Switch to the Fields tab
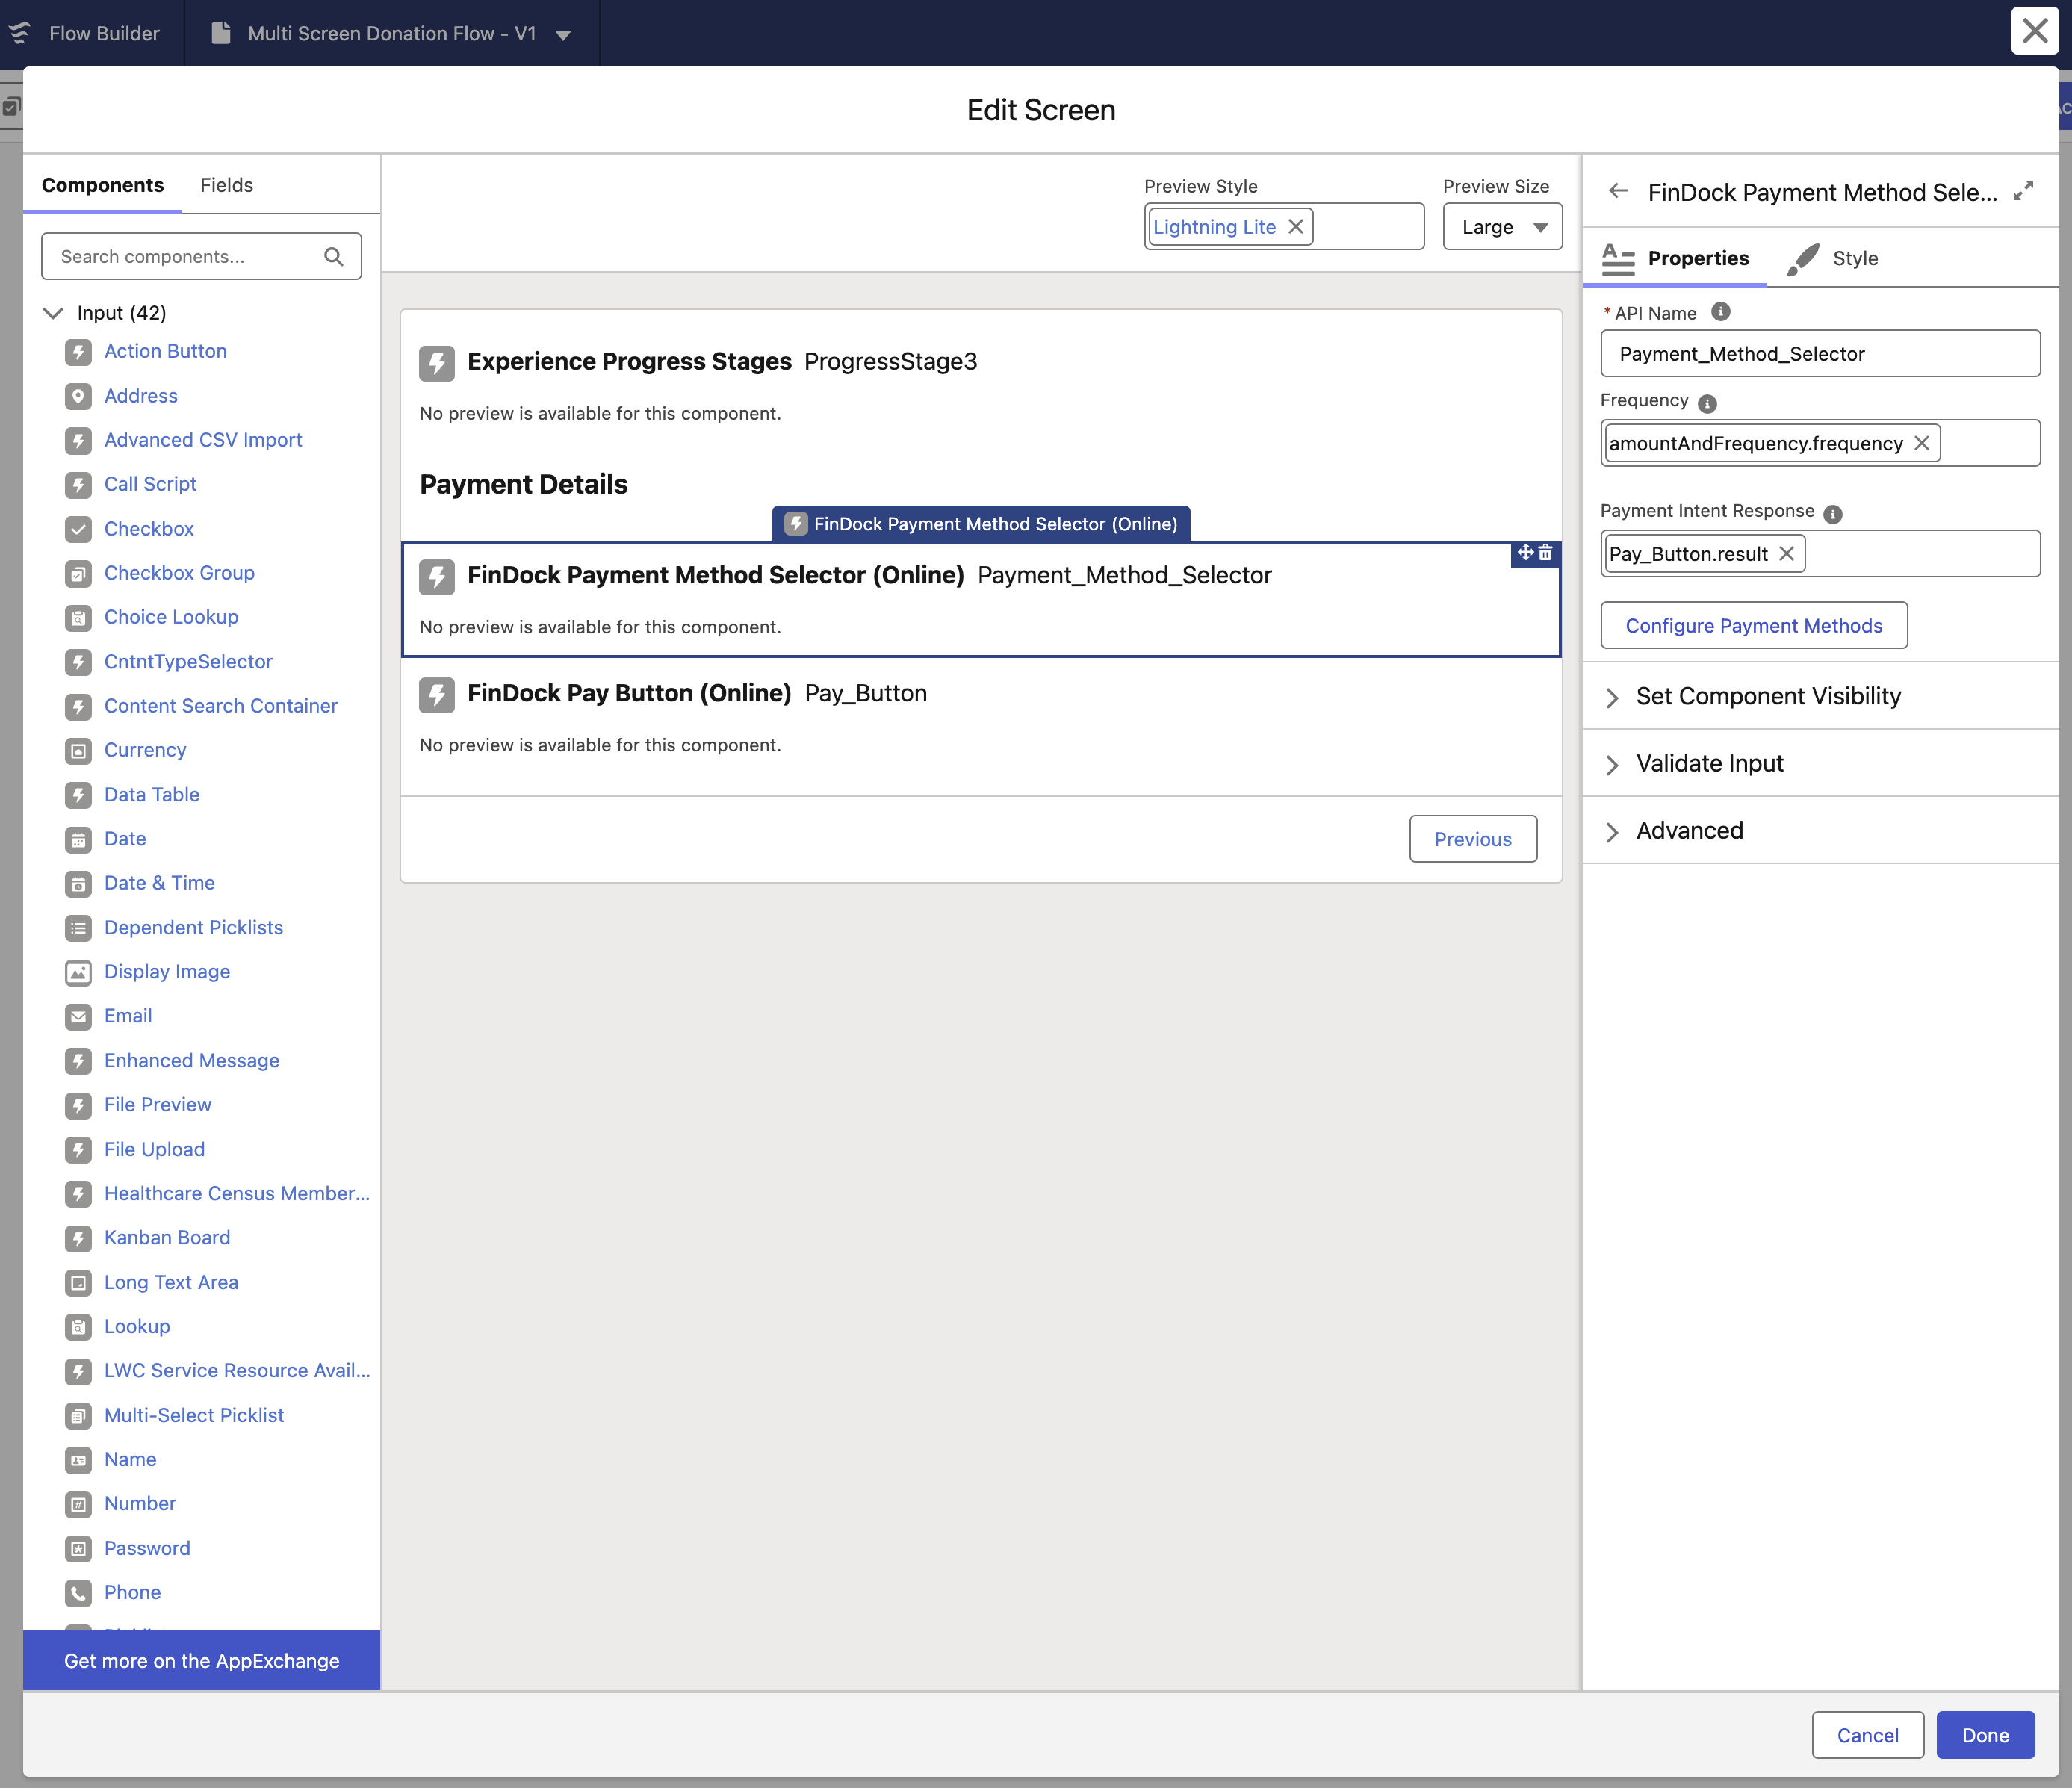The height and width of the screenshot is (1788, 2072). coord(227,185)
